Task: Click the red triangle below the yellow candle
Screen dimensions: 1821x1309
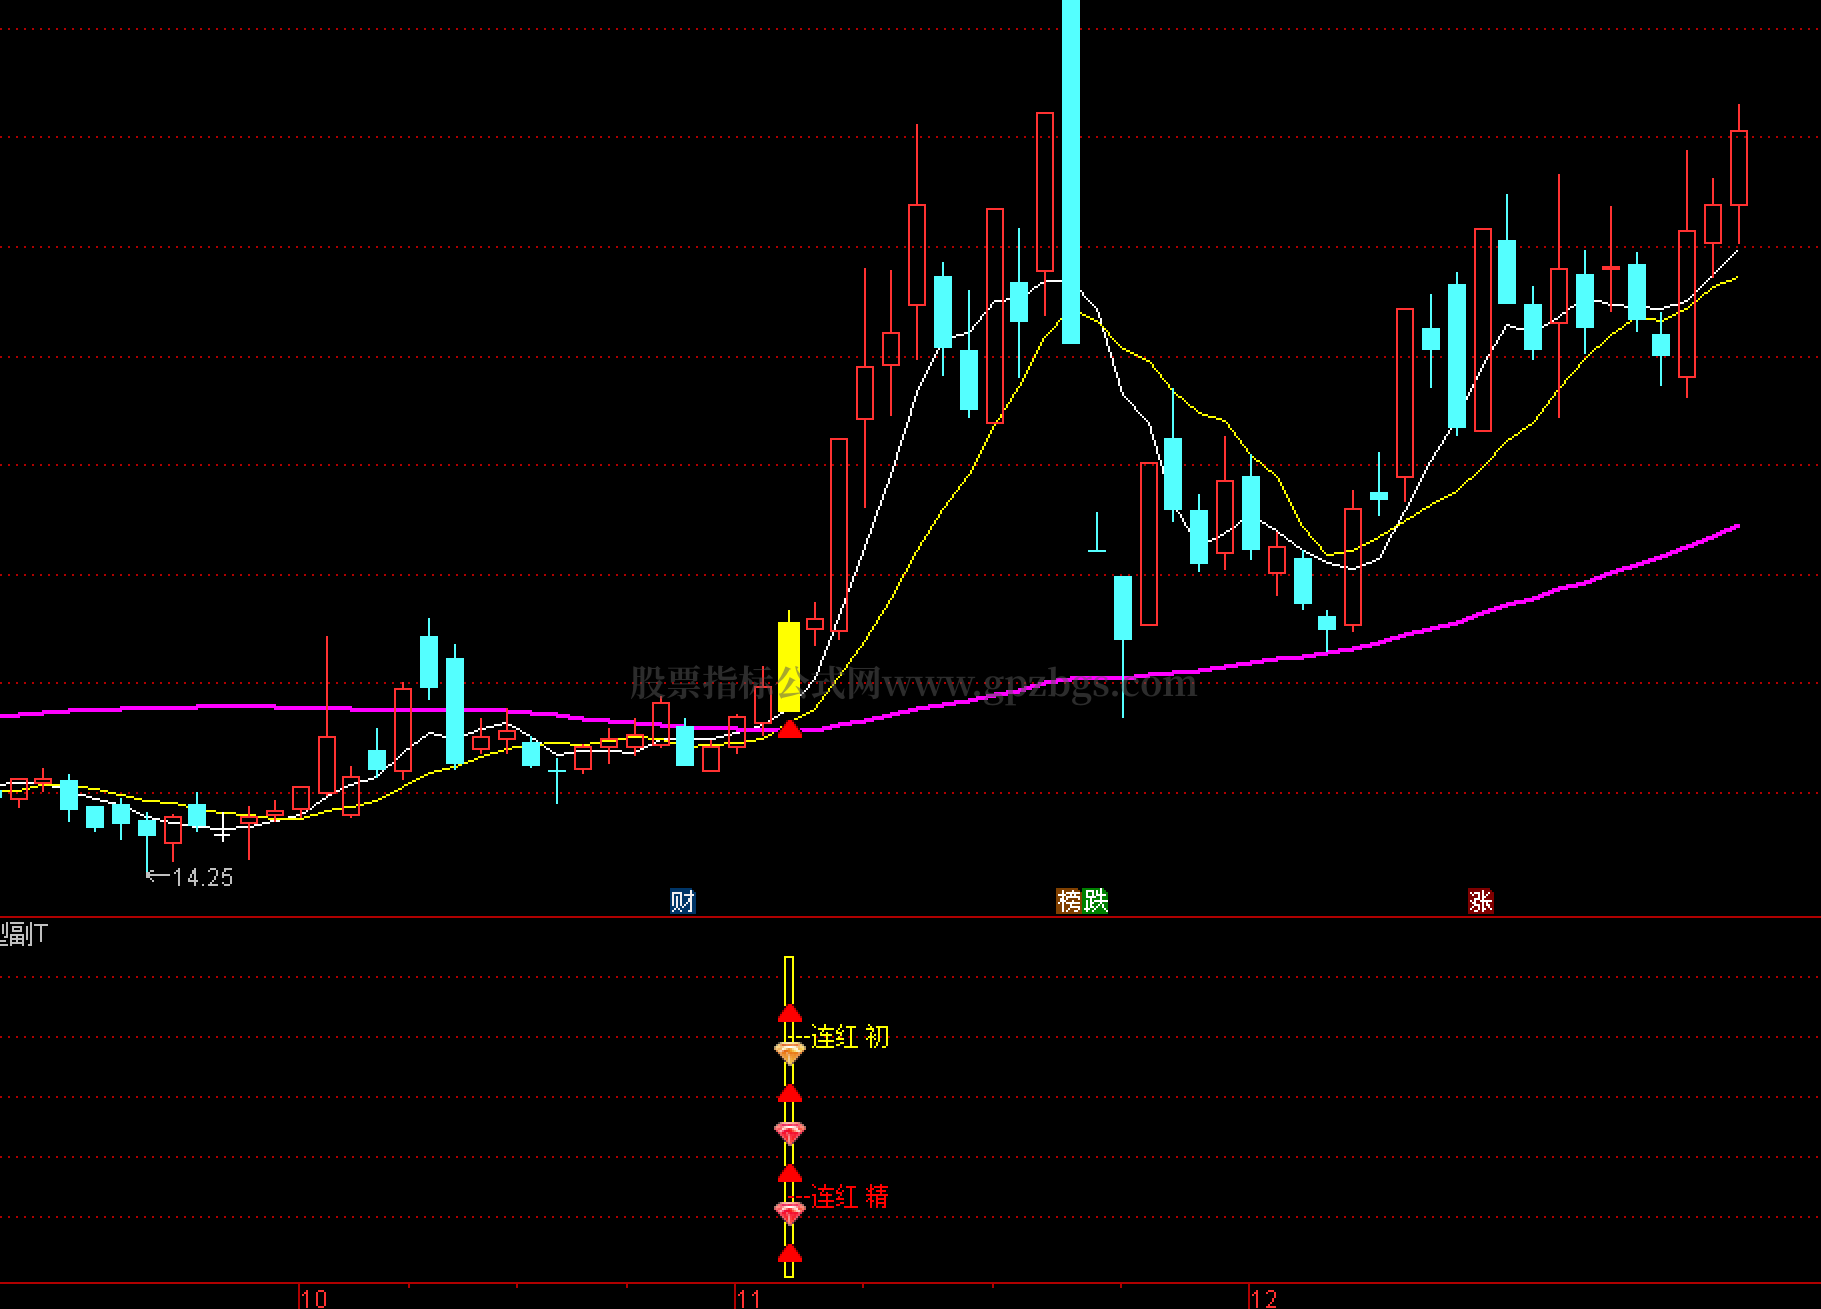Action: 789,729
